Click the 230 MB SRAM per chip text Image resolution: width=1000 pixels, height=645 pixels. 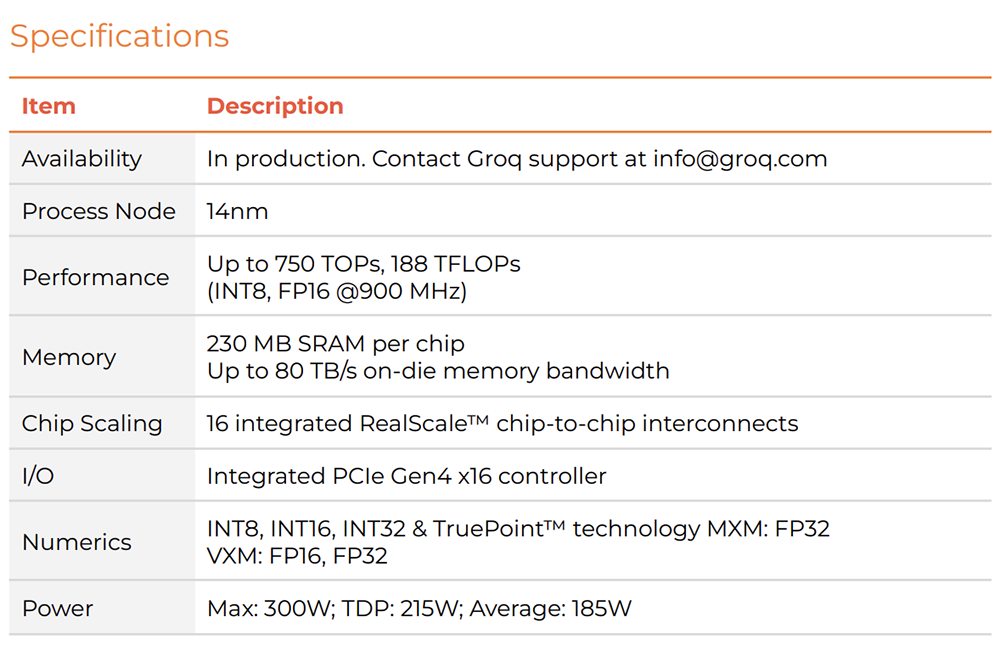336,344
